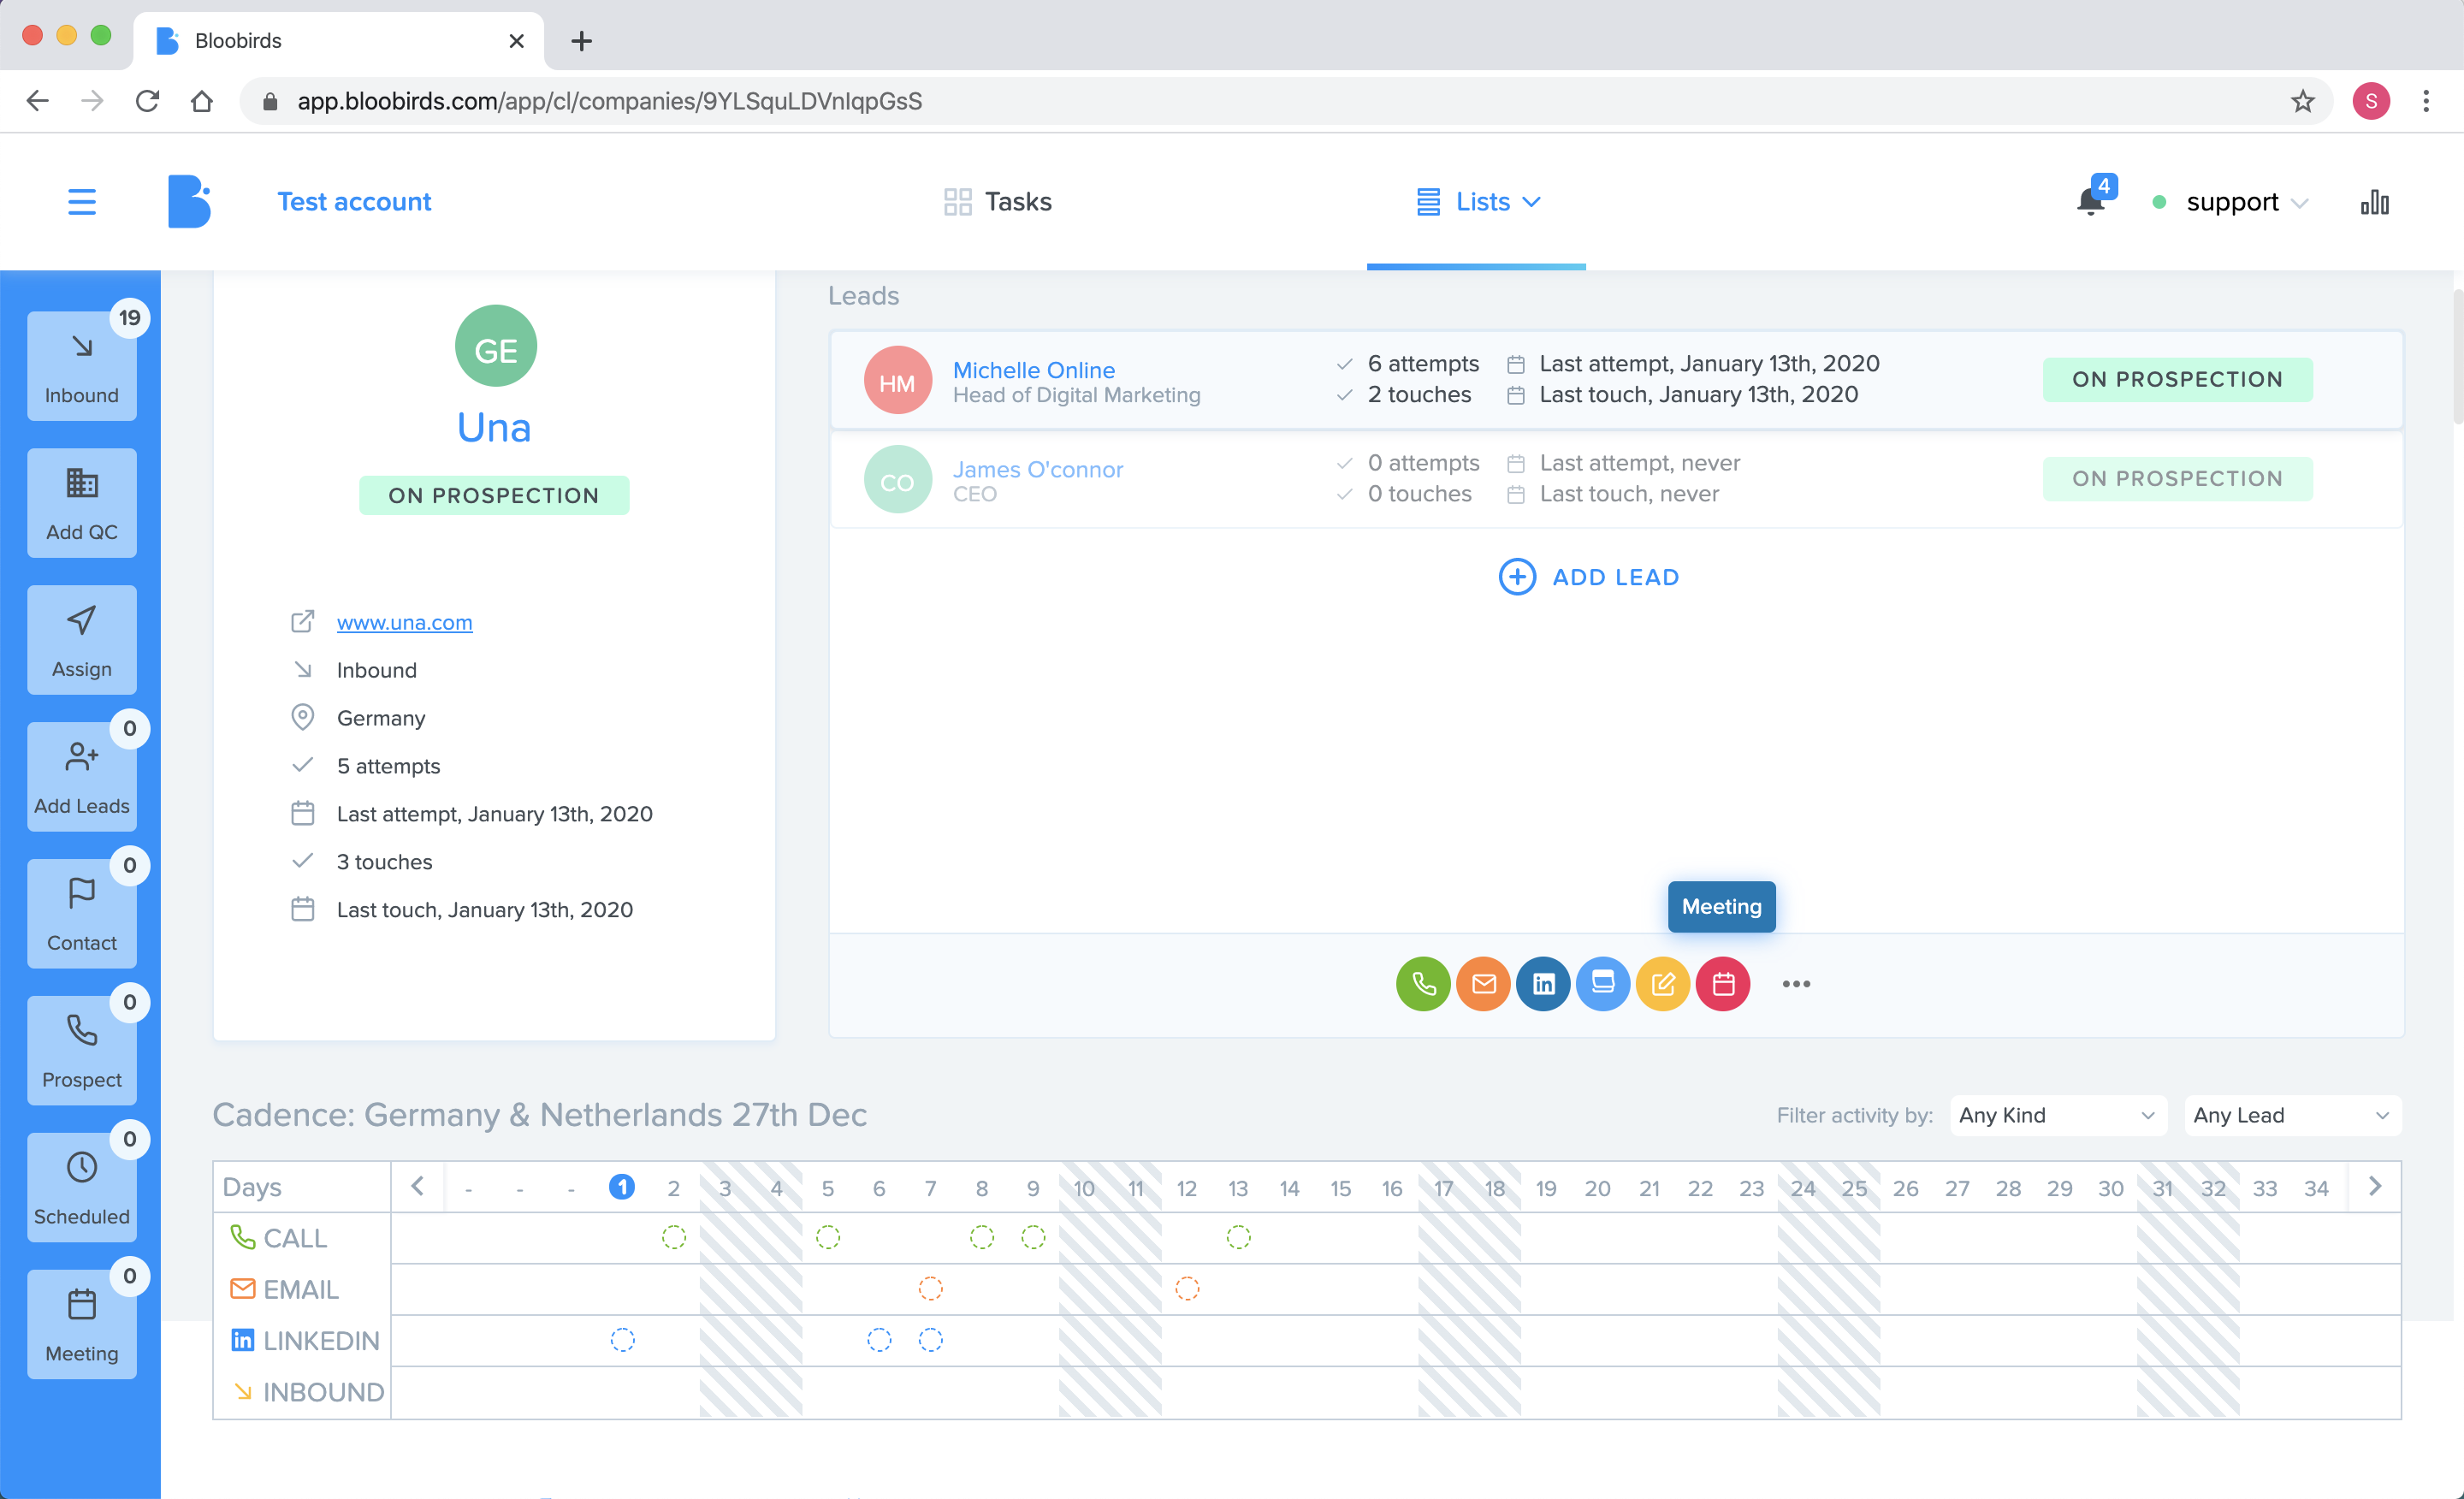Open the Any Kind activity filter
Screen dimensions: 2464x1499
(2058, 1116)
